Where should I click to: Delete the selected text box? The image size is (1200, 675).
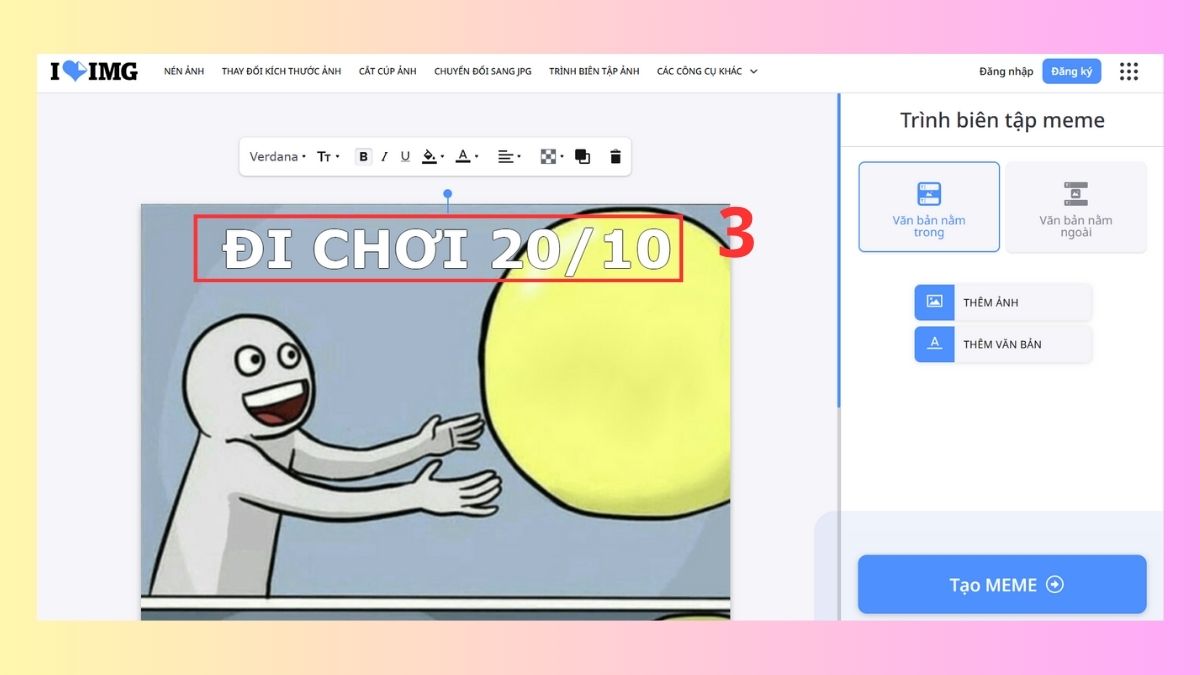click(x=615, y=156)
